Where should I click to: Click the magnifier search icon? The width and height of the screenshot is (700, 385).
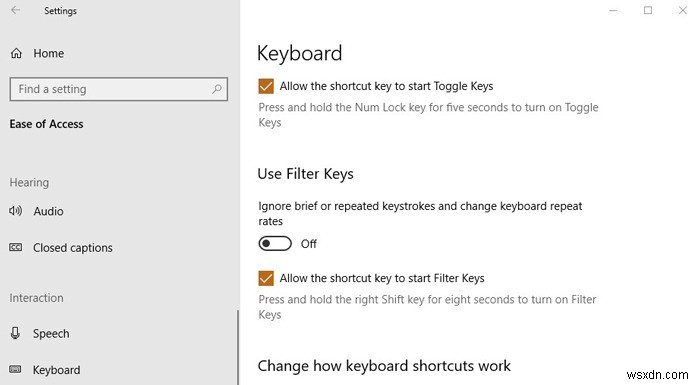[217, 89]
